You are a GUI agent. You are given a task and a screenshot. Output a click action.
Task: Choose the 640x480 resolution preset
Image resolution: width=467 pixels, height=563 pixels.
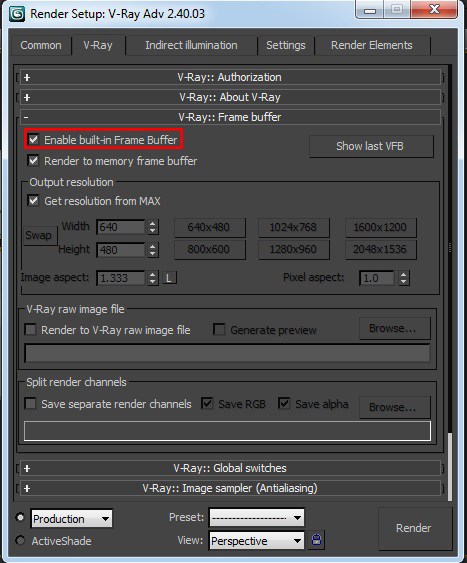coord(210,227)
